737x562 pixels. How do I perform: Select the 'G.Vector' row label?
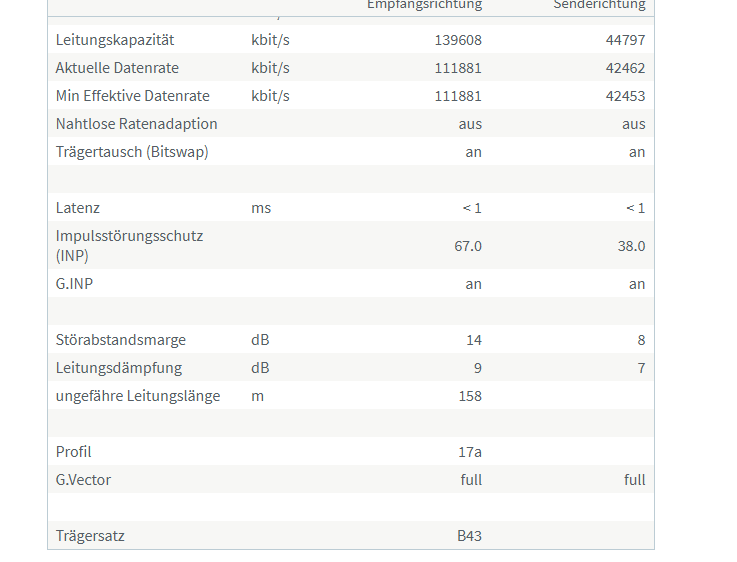click(x=83, y=480)
